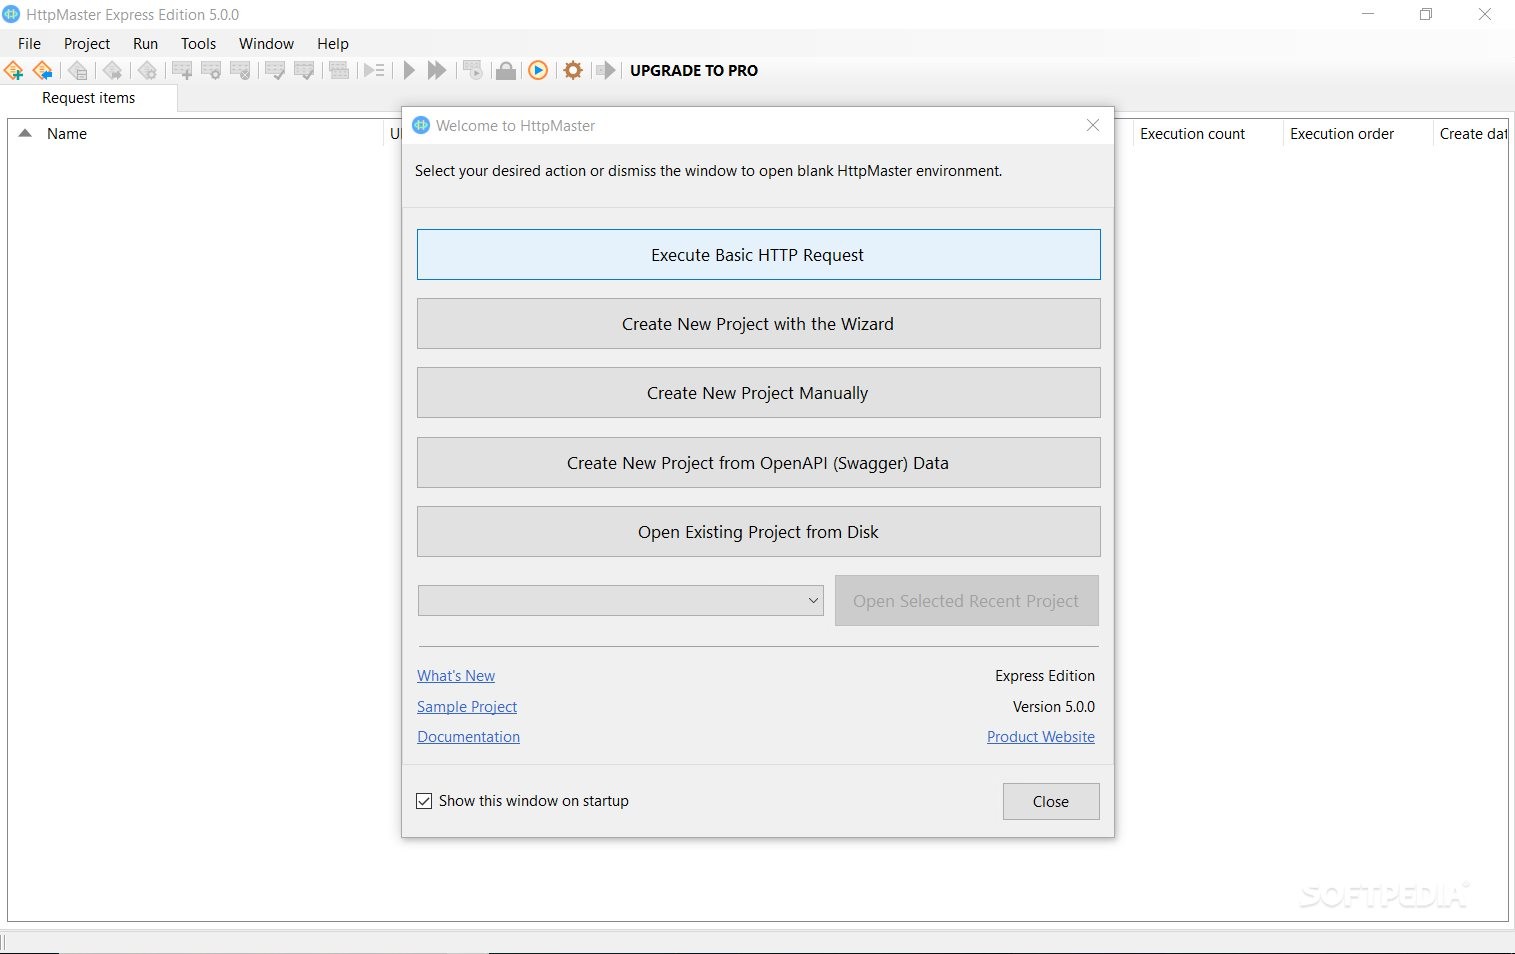This screenshot has height=954, width=1515.
Task: Open the Project menu
Action: point(87,43)
